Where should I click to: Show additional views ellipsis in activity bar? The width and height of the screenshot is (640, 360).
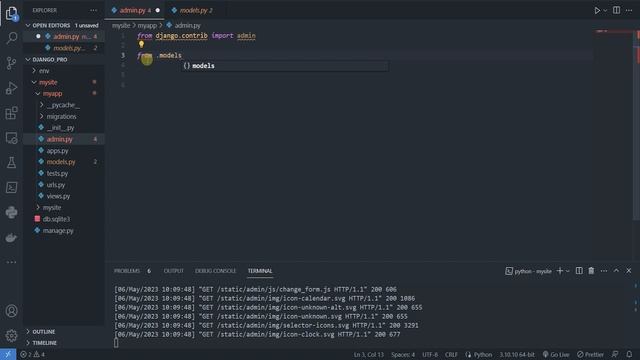11,262
